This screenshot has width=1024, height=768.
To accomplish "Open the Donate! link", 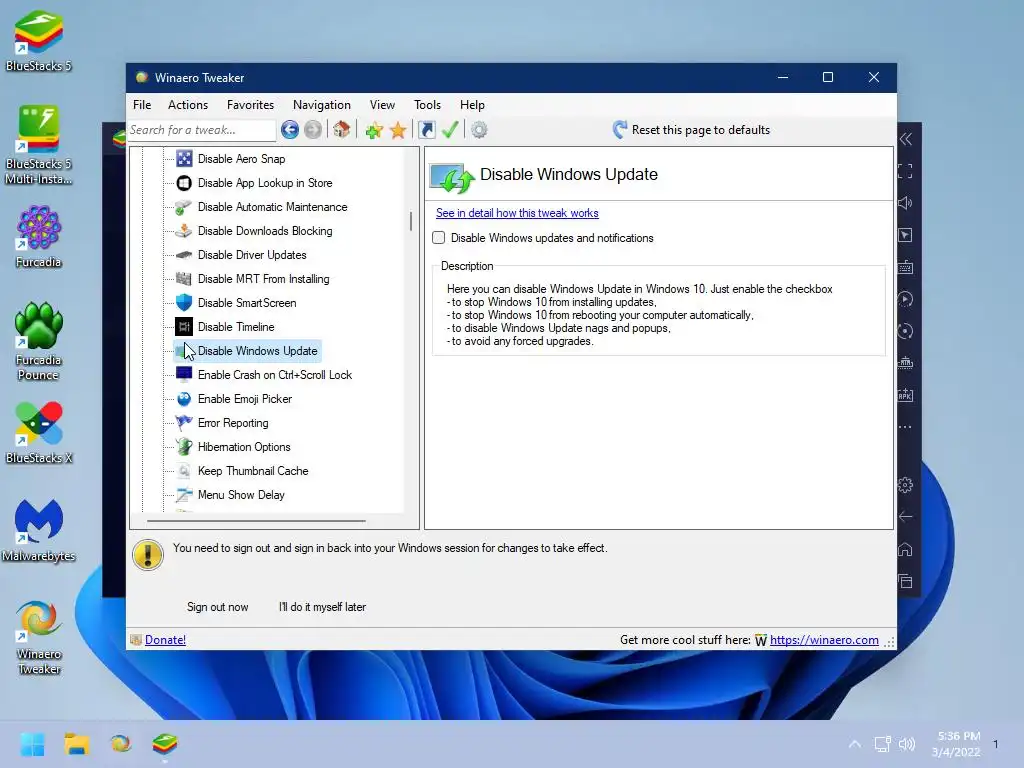I will click(165, 640).
